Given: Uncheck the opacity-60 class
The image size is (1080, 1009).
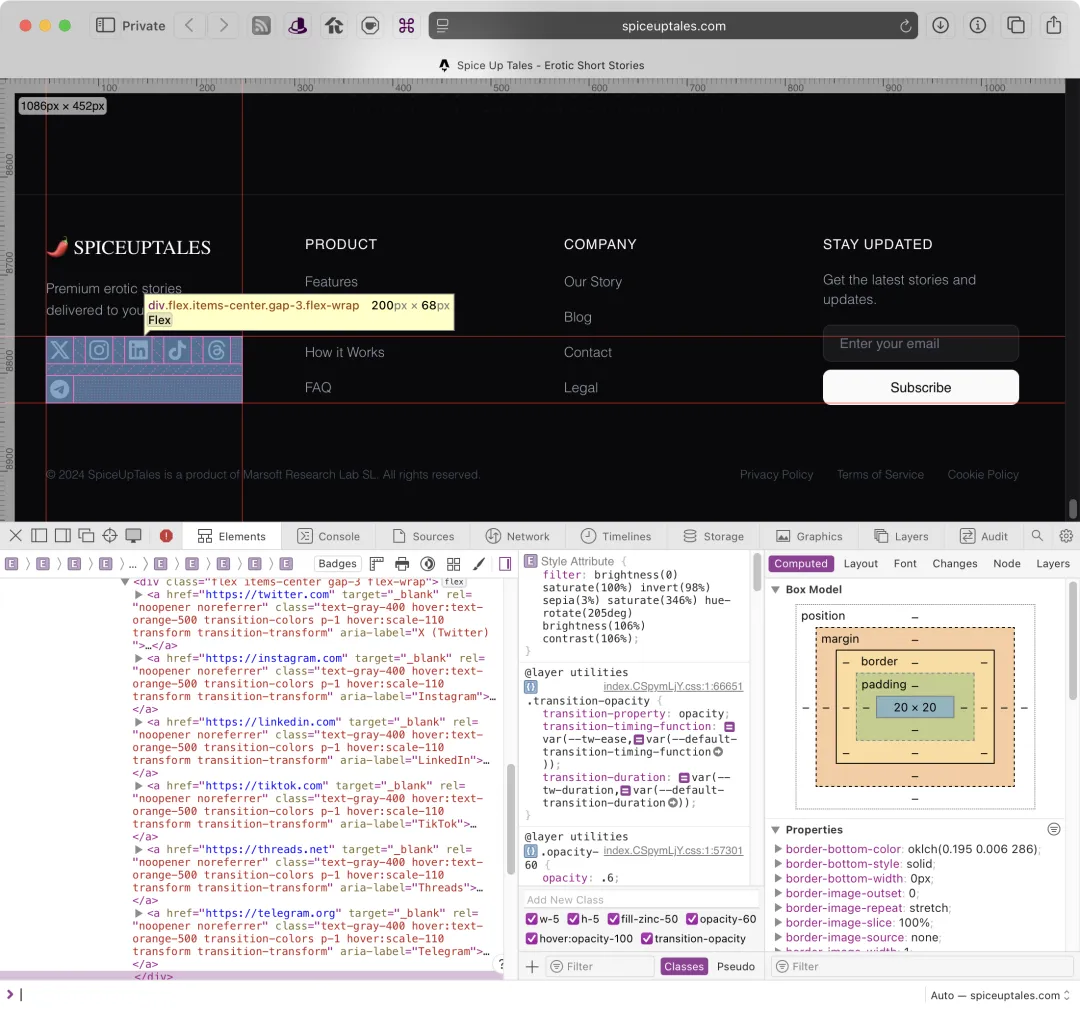Looking at the screenshot, I should click(692, 919).
